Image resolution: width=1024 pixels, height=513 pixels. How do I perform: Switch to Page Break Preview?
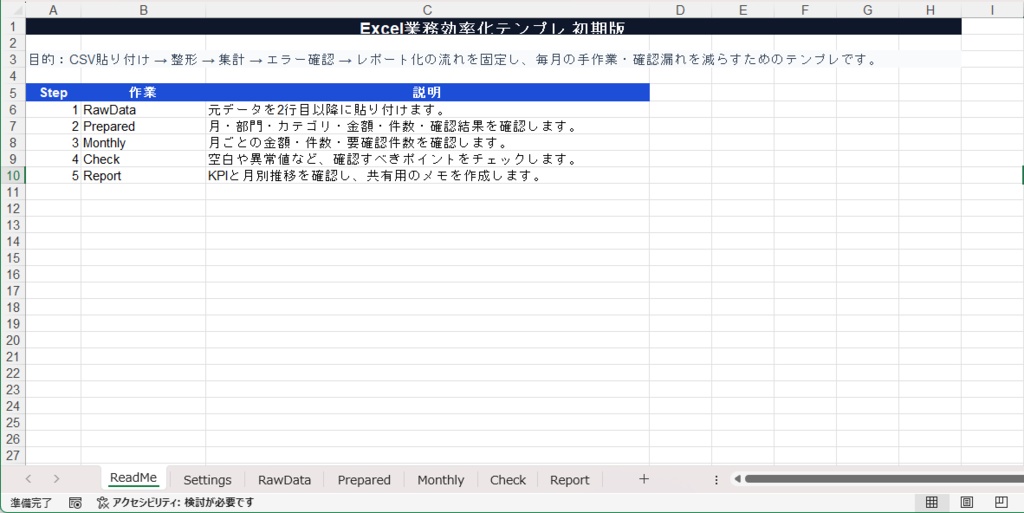point(1001,502)
